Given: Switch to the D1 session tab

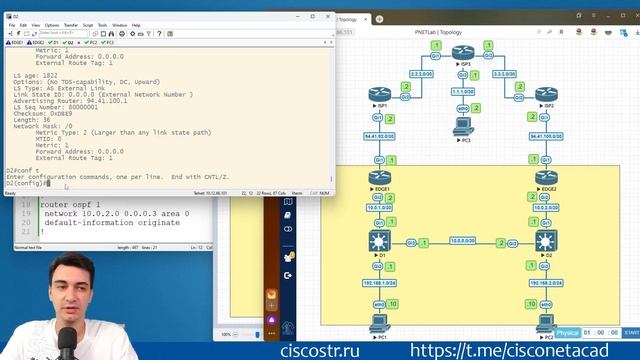Looking at the screenshot, I should pyautogui.click(x=53, y=42).
